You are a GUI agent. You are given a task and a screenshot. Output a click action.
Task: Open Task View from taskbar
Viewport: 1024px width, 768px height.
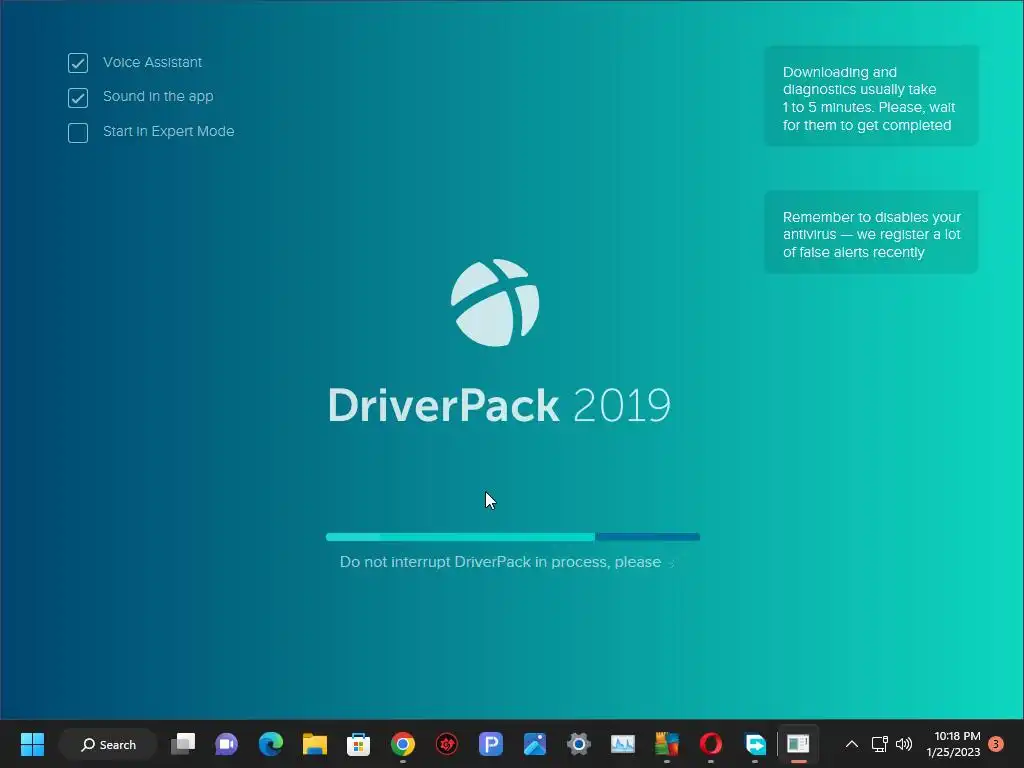click(183, 744)
